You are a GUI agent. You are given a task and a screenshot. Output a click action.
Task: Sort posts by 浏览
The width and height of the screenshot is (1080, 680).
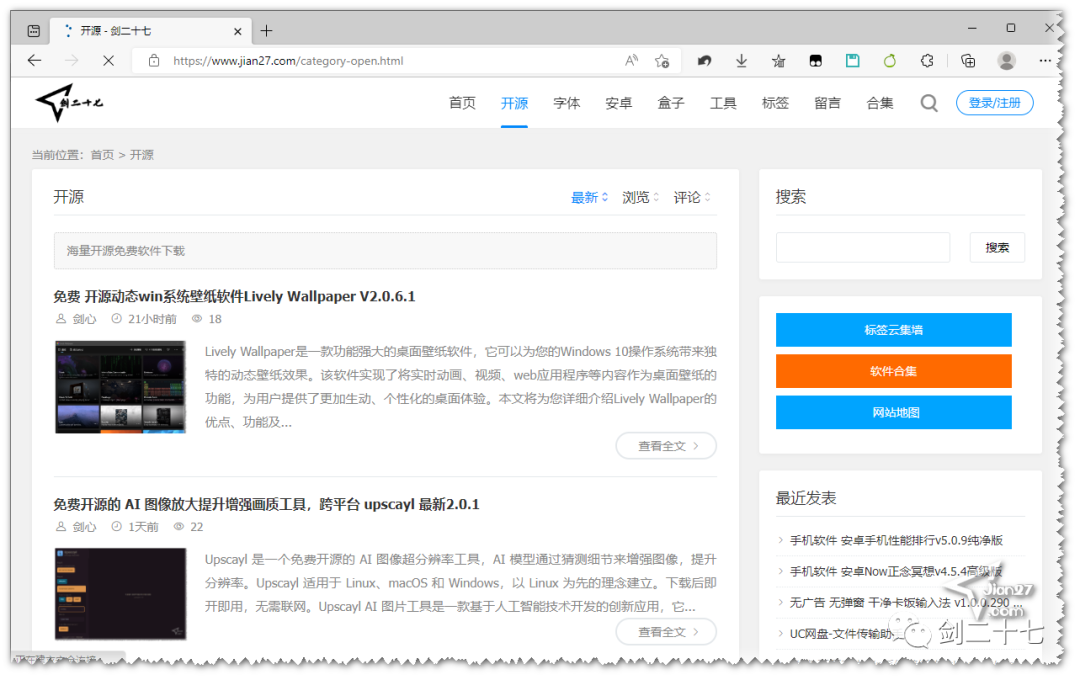tap(640, 198)
